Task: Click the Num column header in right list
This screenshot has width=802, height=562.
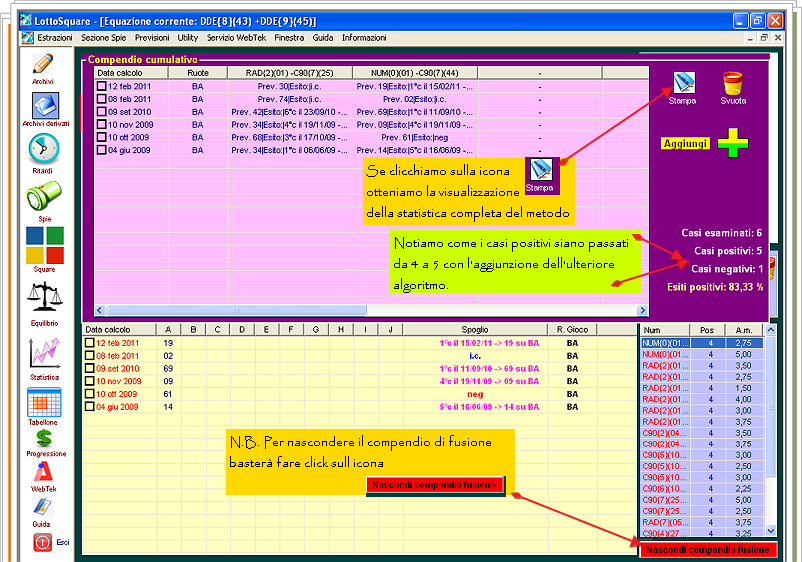Action: pos(664,330)
